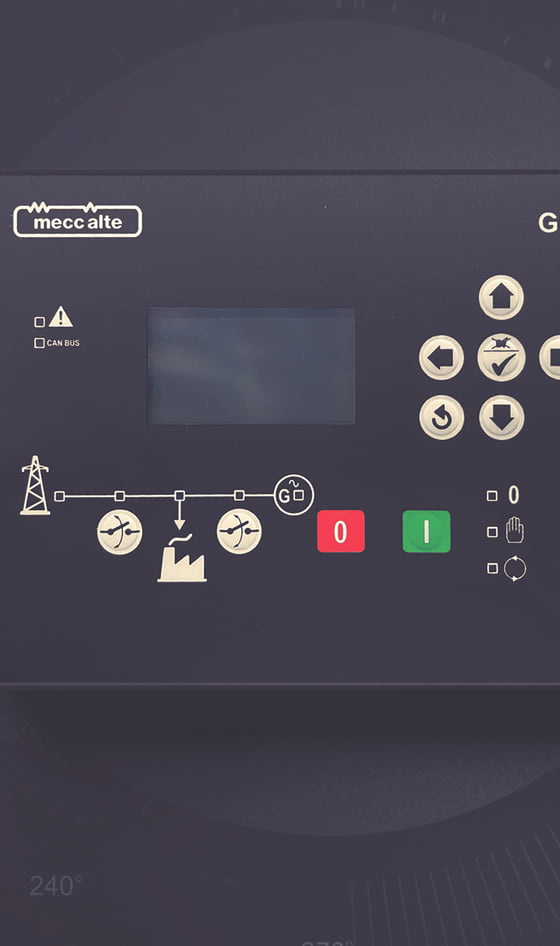This screenshot has height=946, width=560.
Task: Click the left arrow navigation button
Action: [441, 358]
